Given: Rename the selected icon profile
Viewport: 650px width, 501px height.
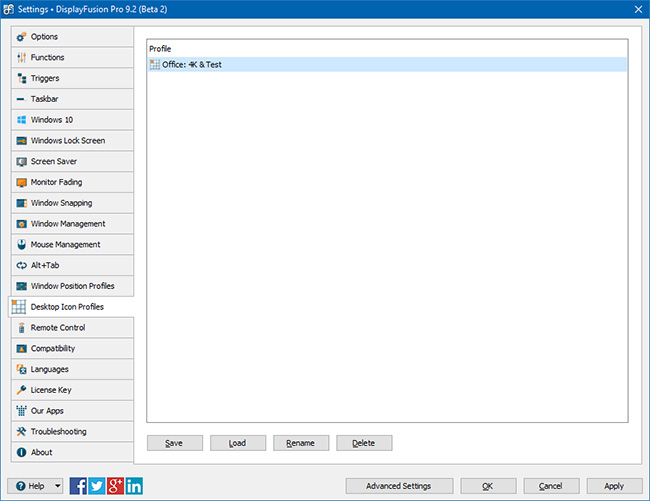Looking at the screenshot, I should coord(301,442).
